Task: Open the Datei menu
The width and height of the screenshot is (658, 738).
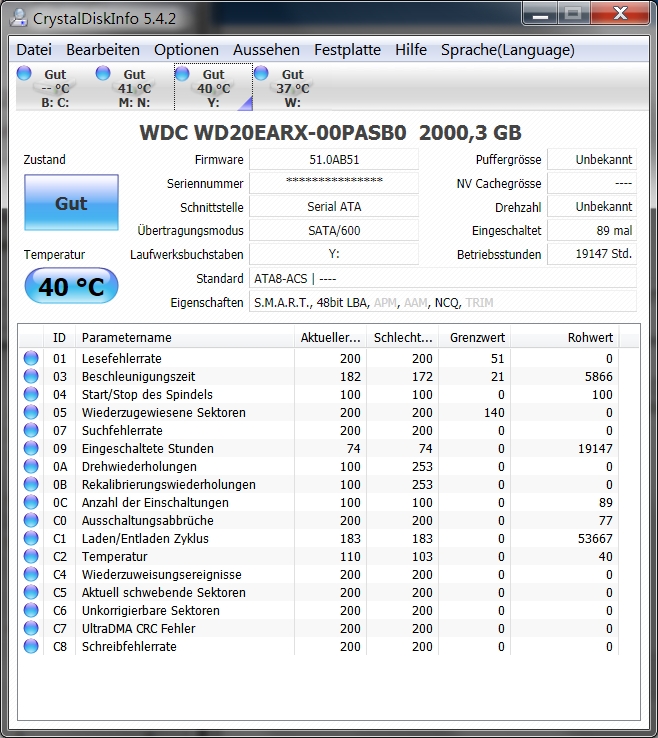Action: click(34, 50)
